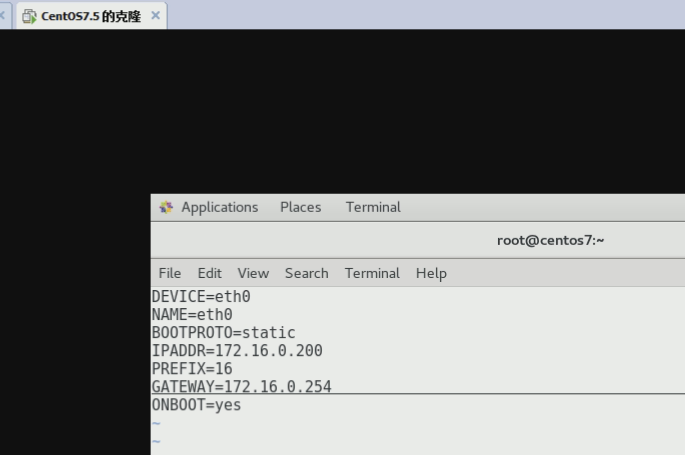685x455 pixels.
Task: Place cursor on ONBOOT=yes line
Action: (x=197, y=405)
